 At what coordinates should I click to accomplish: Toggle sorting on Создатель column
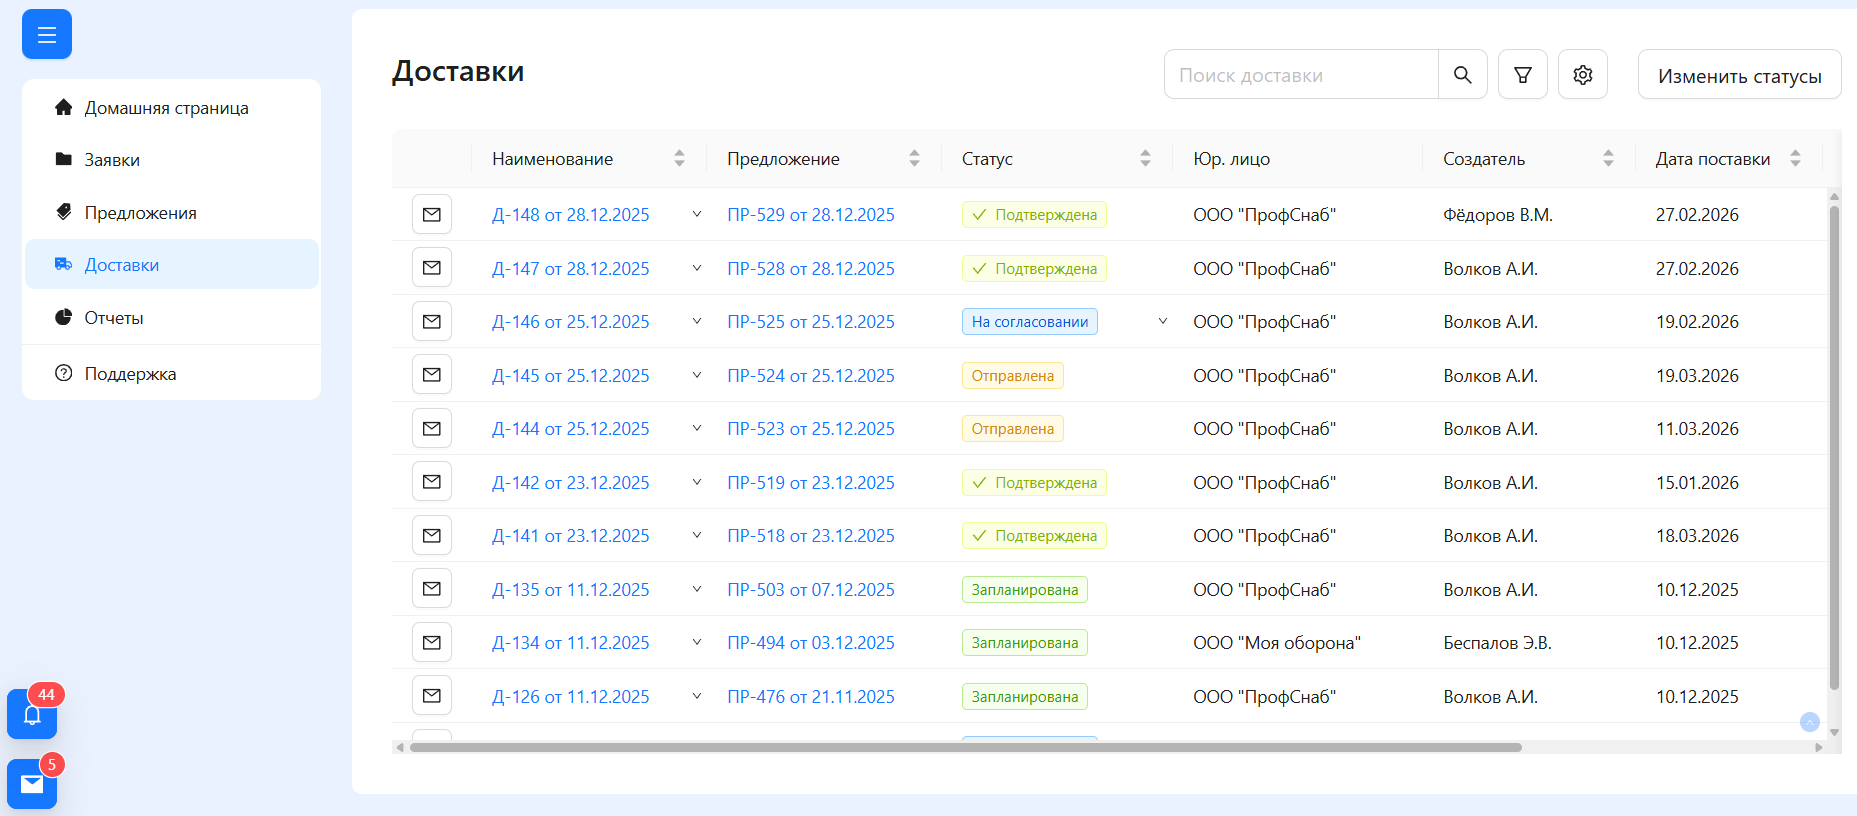pos(1608,159)
